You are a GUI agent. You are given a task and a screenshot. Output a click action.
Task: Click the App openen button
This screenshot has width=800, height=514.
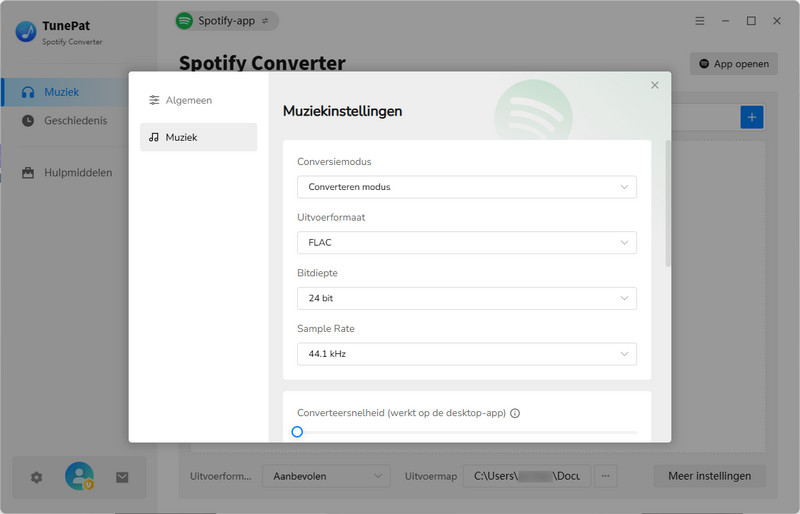734,64
